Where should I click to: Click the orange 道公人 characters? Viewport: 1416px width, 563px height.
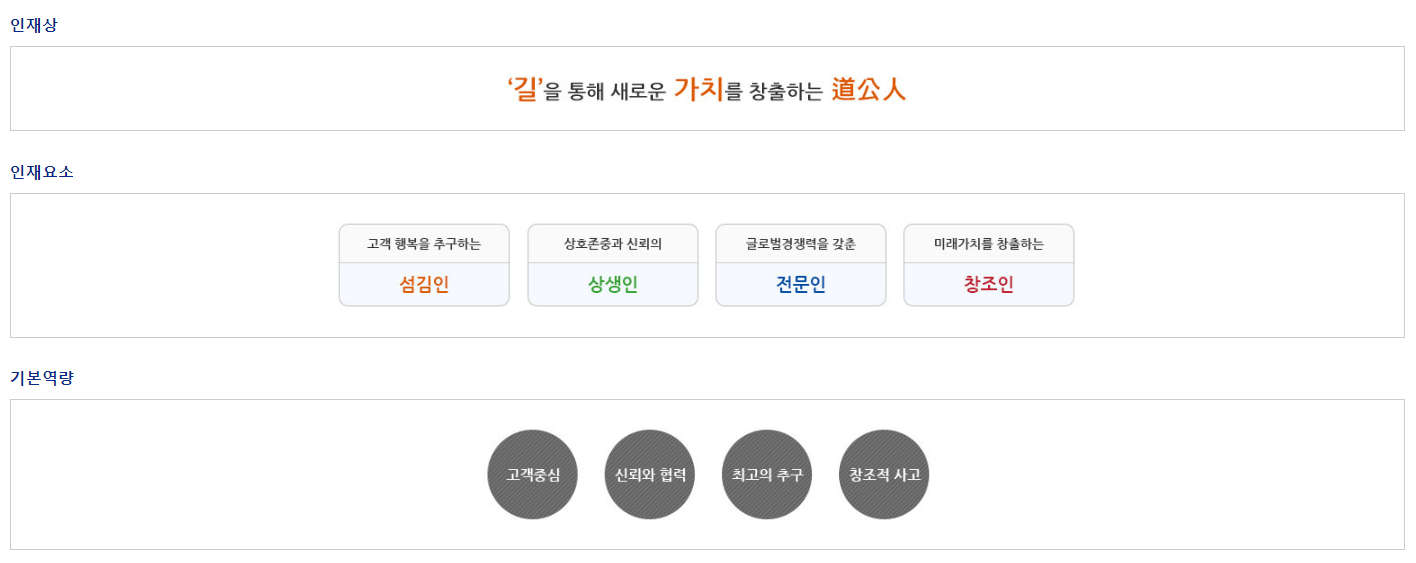pyautogui.click(x=868, y=90)
